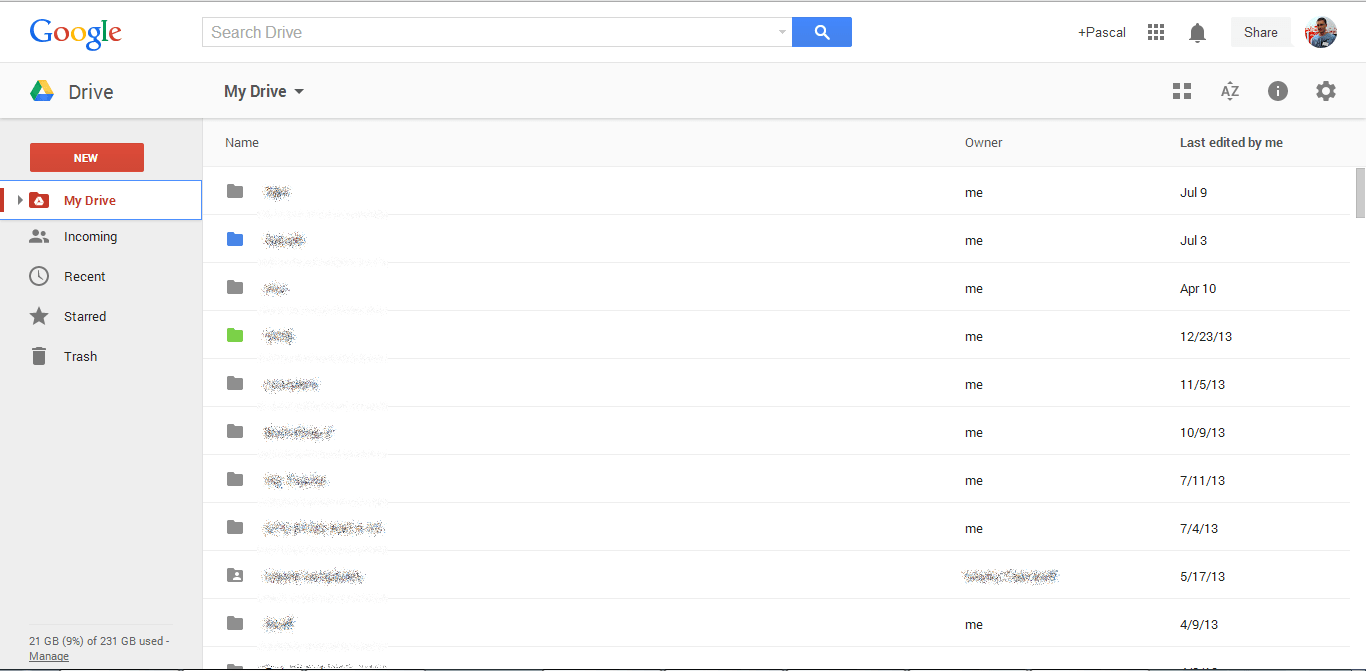
Task: Click the red NEW button
Action: pos(86,158)
